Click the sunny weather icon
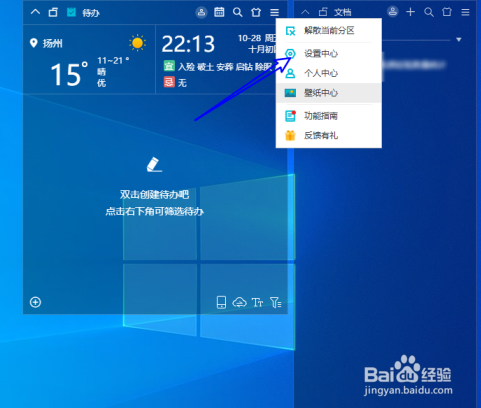 [137, 43]
